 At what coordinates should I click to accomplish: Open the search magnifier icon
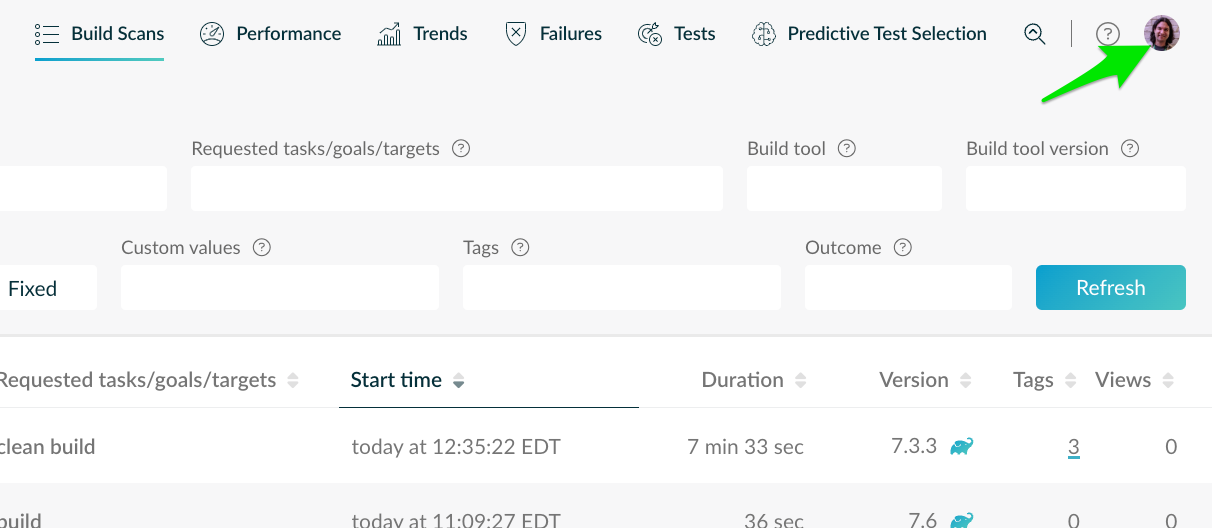[x=1035, y=34]
